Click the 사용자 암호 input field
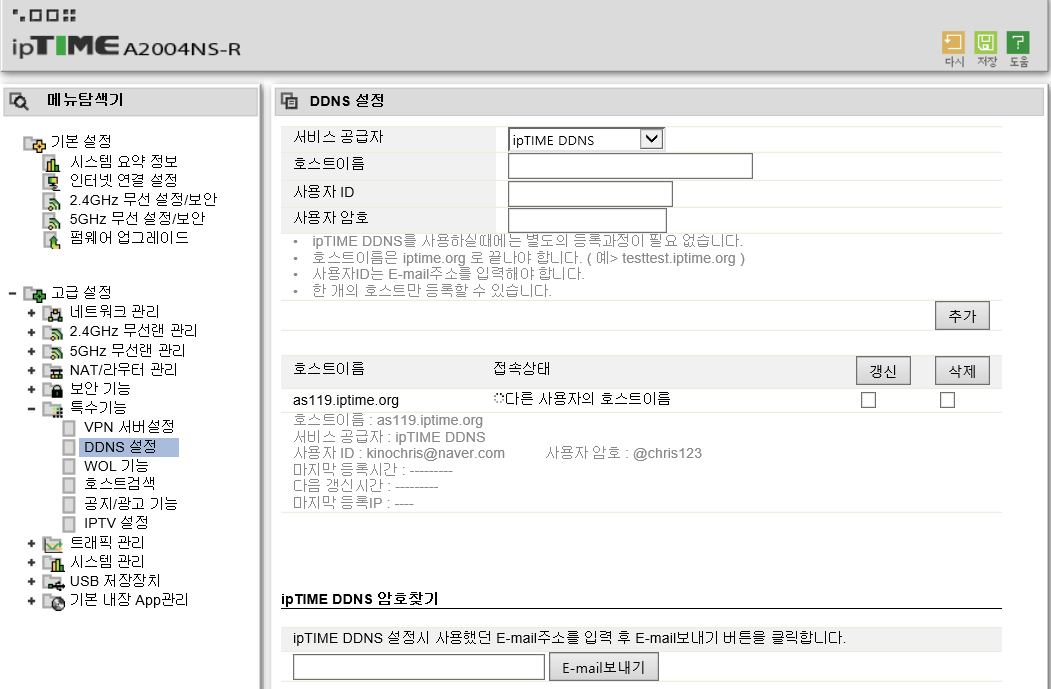The height and width of the screenshot is (689, 1051). [x=587, y=221]
